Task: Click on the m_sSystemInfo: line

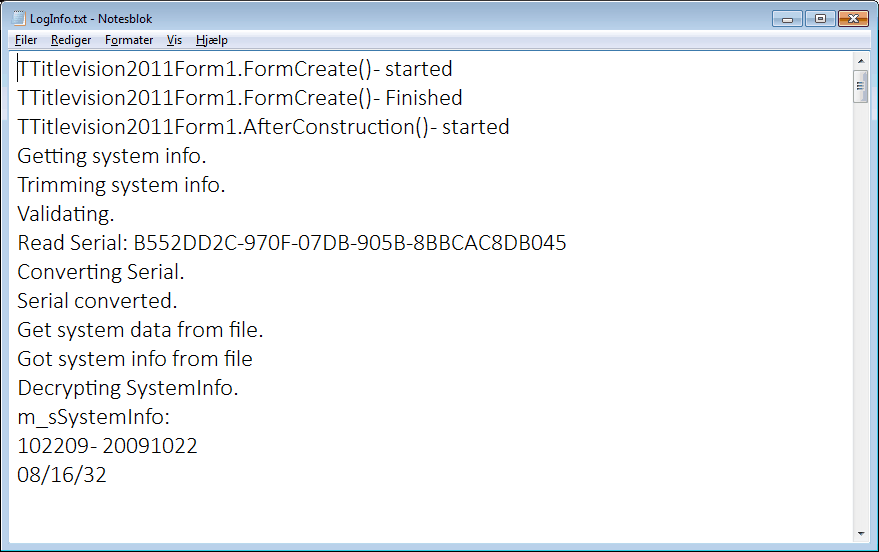Action: point(93,417)
